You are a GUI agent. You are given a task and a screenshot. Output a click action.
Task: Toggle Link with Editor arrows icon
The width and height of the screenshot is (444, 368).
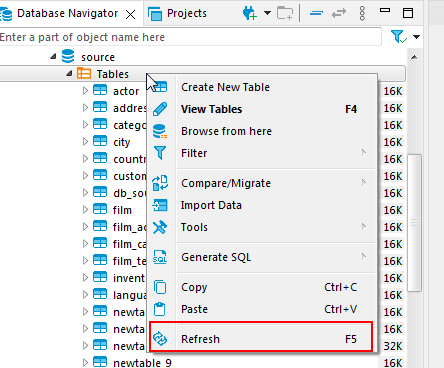point(339,13)
